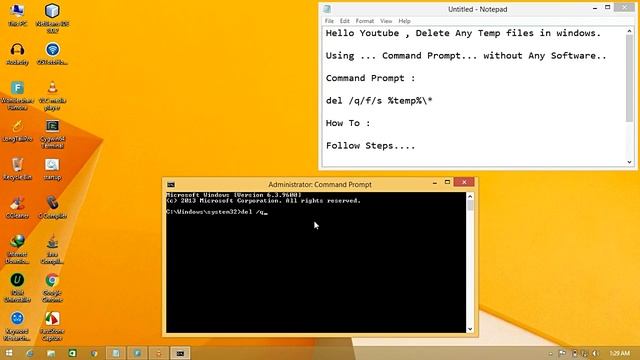The height and width of the screenshot is (360, 640).
Task: Open the Notepad File menu
Action: pos(329,21)
